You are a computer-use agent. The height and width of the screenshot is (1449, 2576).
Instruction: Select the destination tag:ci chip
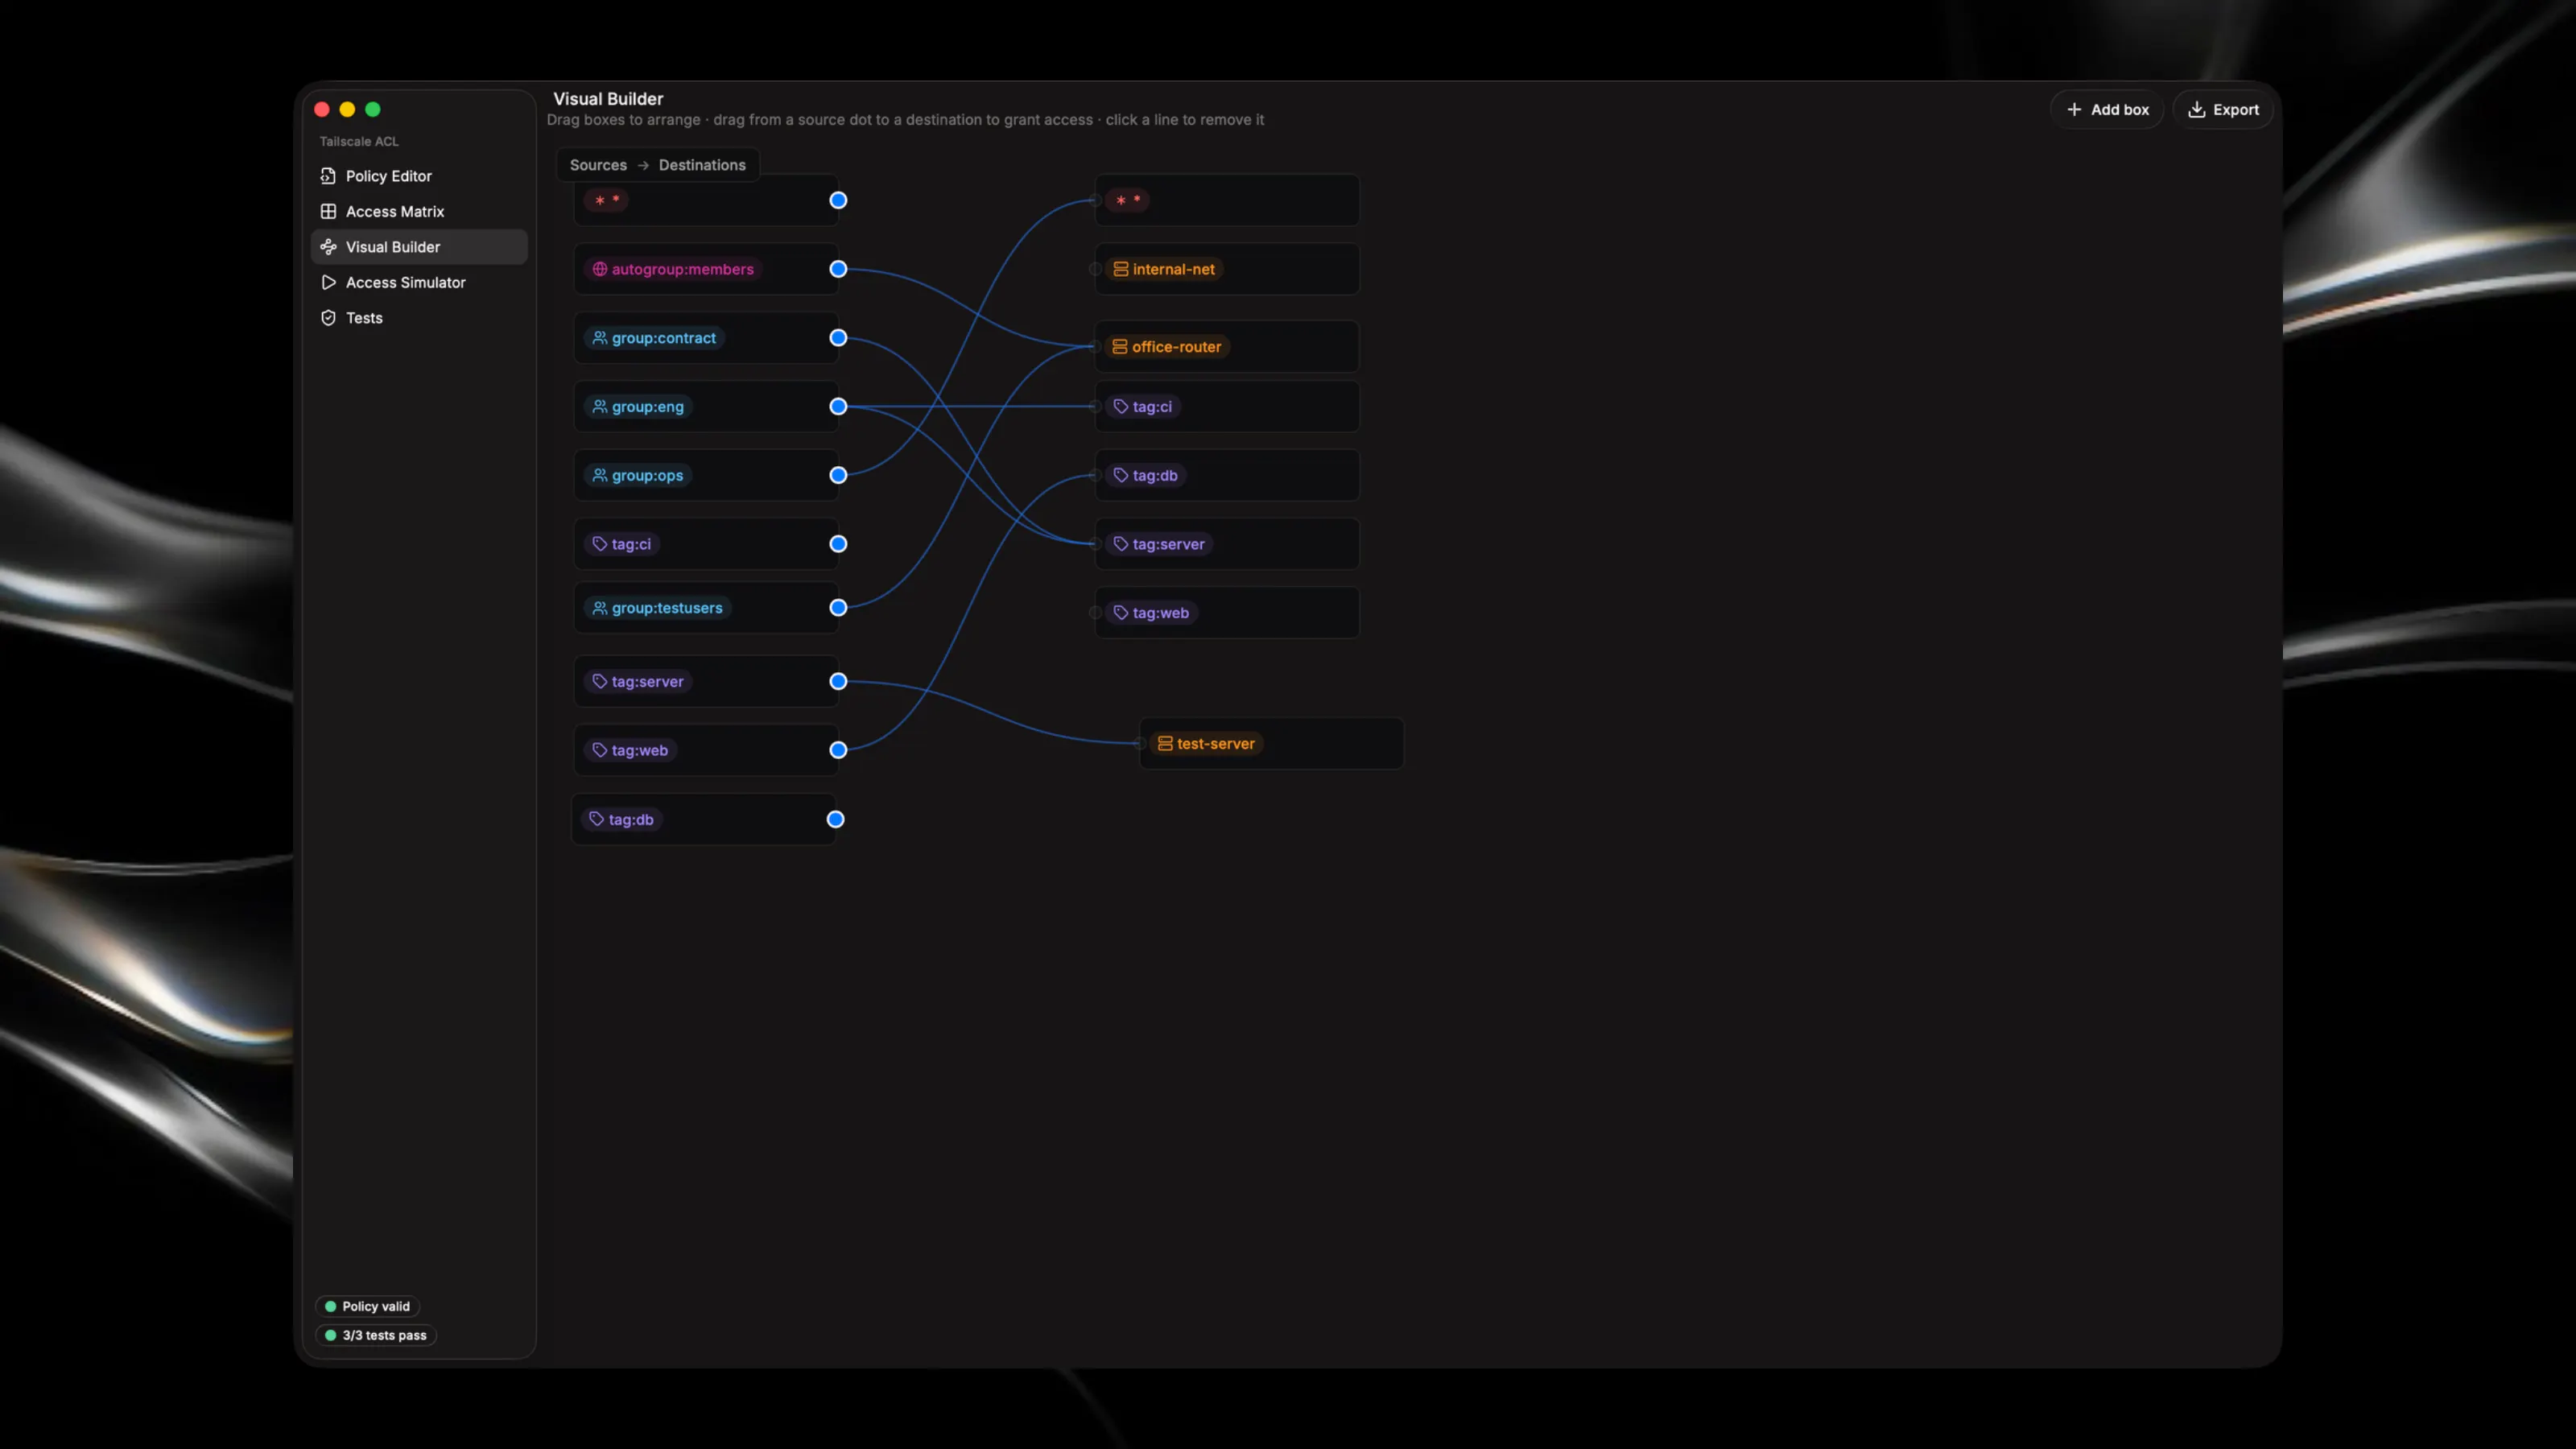pyautogui.click(x=1142, y=406)
